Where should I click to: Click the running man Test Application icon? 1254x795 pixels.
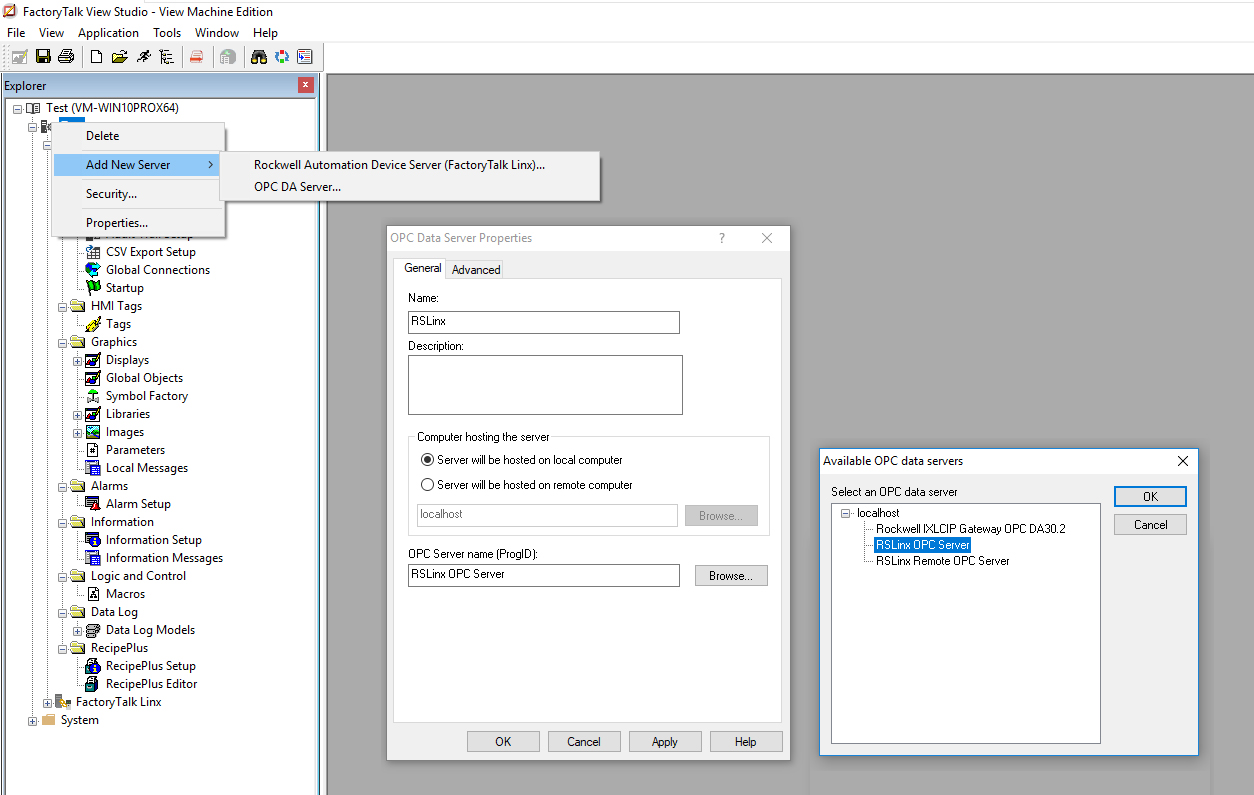click(144, 57)
